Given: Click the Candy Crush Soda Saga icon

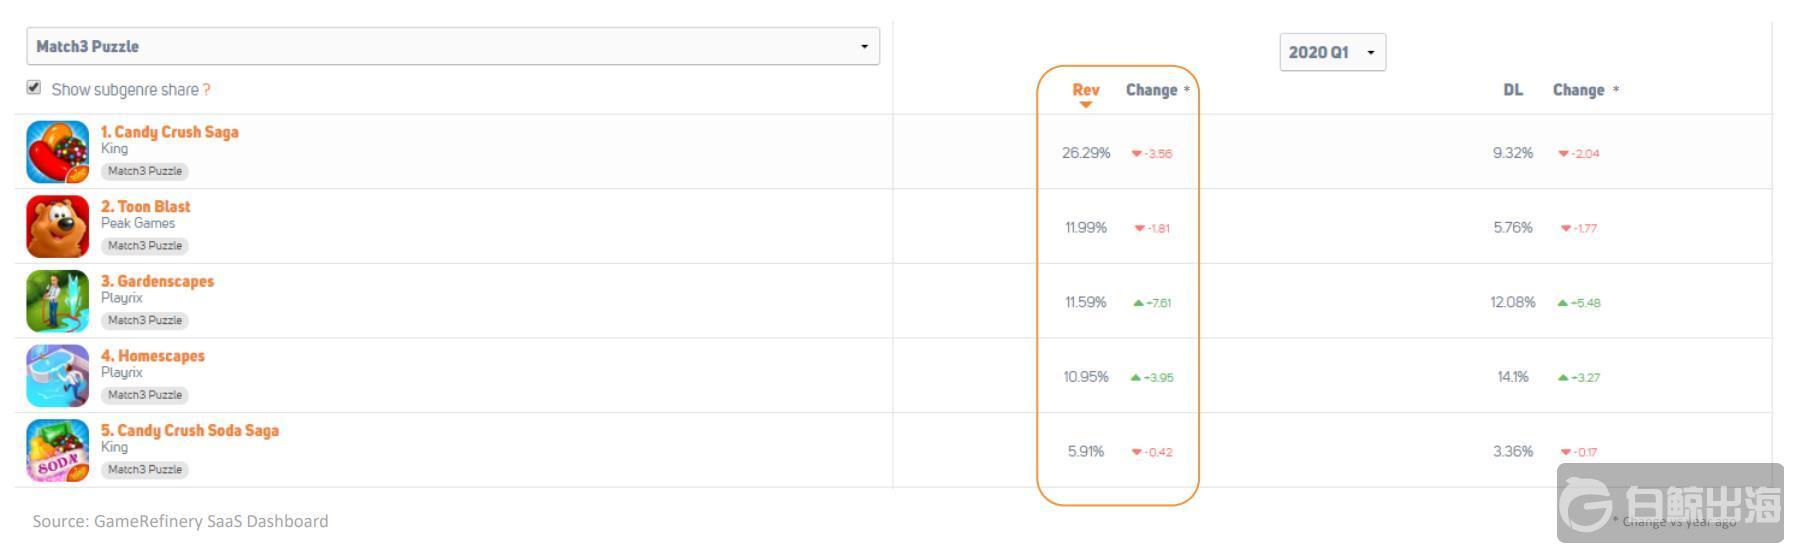Looking at the screenshot, I should [x=57, y=451].
